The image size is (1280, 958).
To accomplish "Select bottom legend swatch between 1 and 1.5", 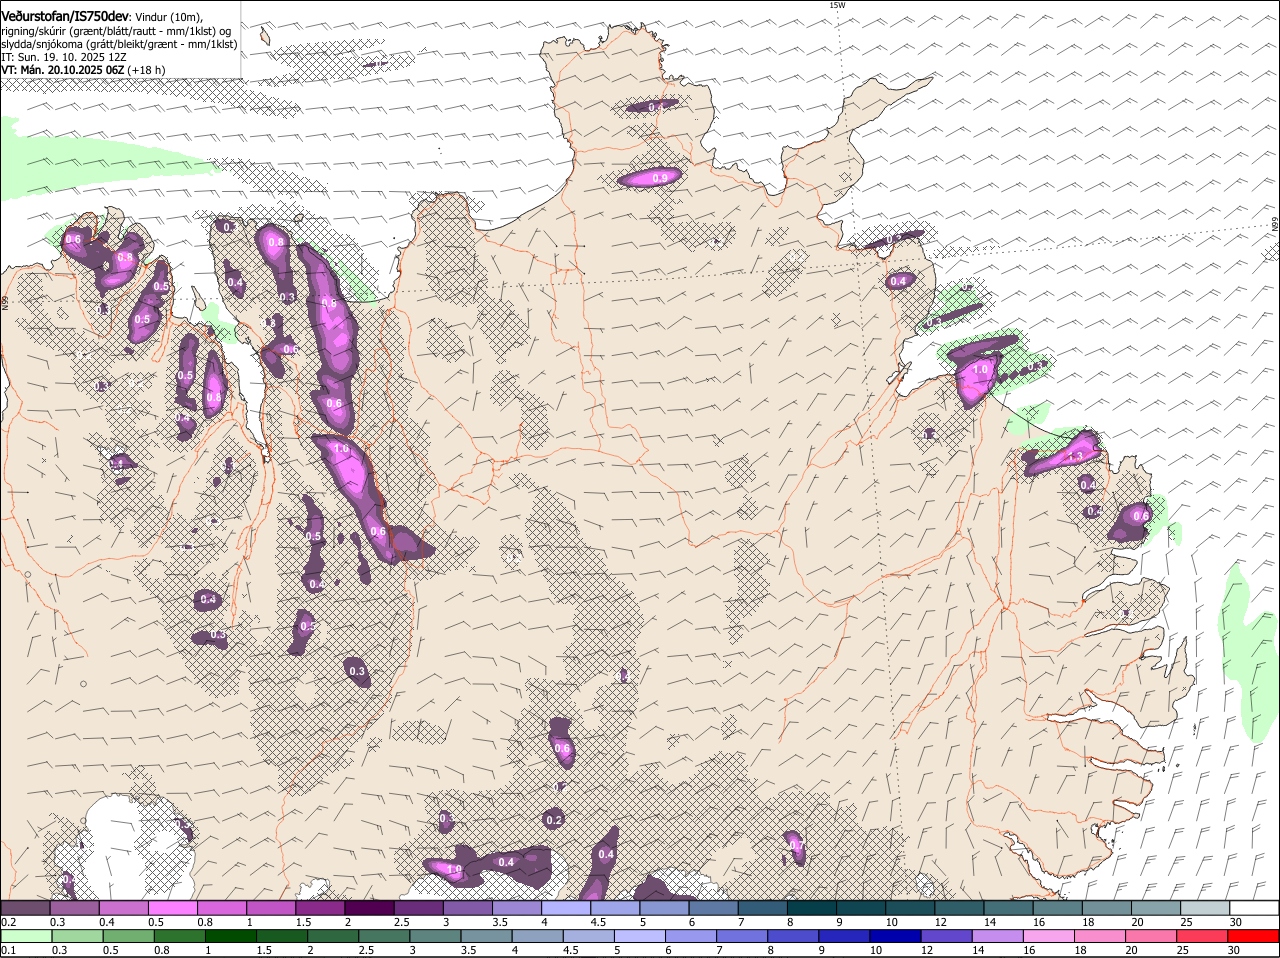I will (231, 936).
